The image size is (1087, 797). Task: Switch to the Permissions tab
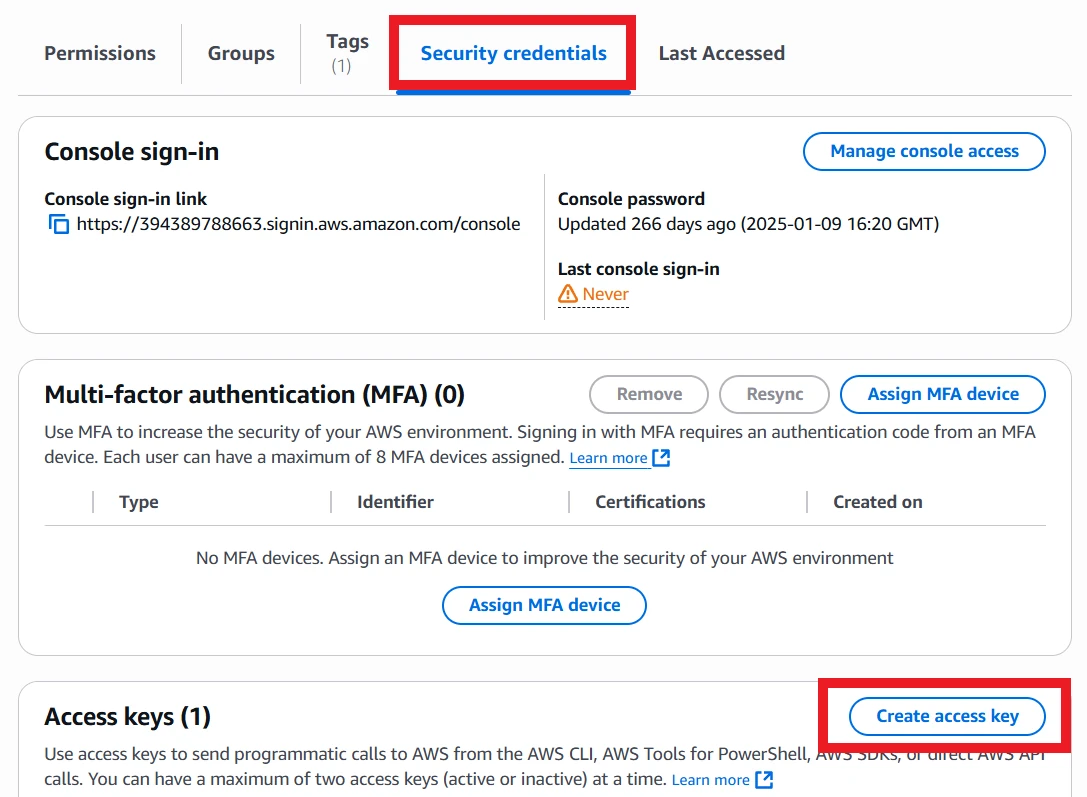coord(100,53)
